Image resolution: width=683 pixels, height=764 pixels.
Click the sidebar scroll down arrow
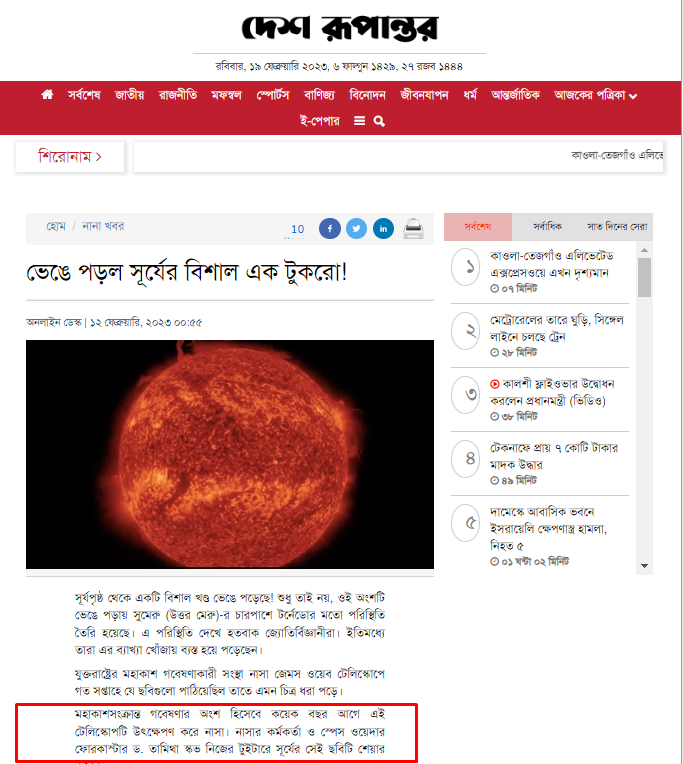coord(645,566)
